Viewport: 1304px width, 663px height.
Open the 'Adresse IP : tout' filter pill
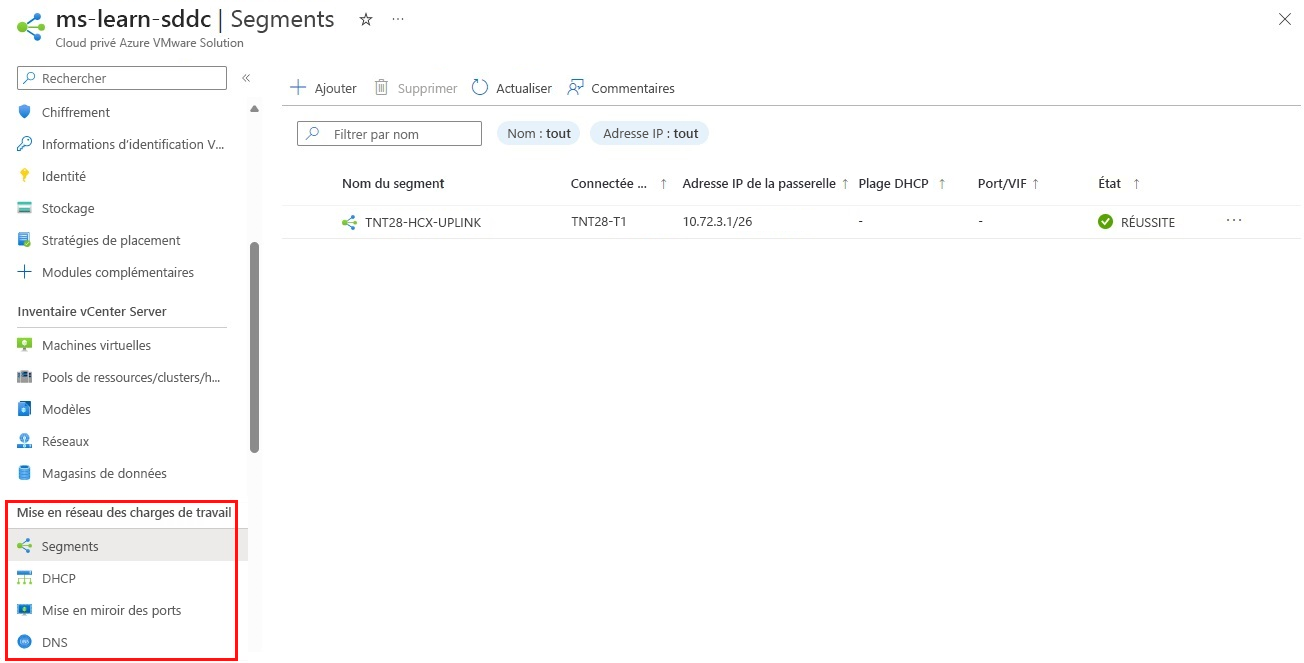[x=650, y=133]
